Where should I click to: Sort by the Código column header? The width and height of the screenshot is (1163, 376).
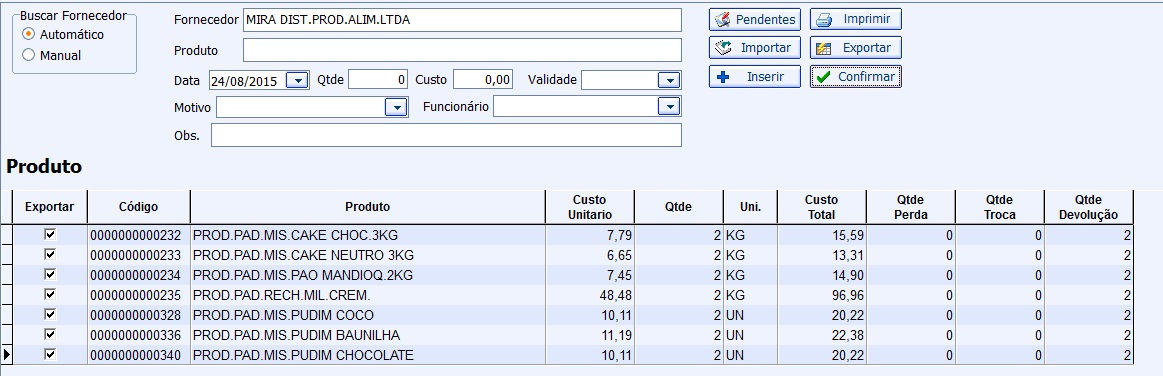click(139, 207)
